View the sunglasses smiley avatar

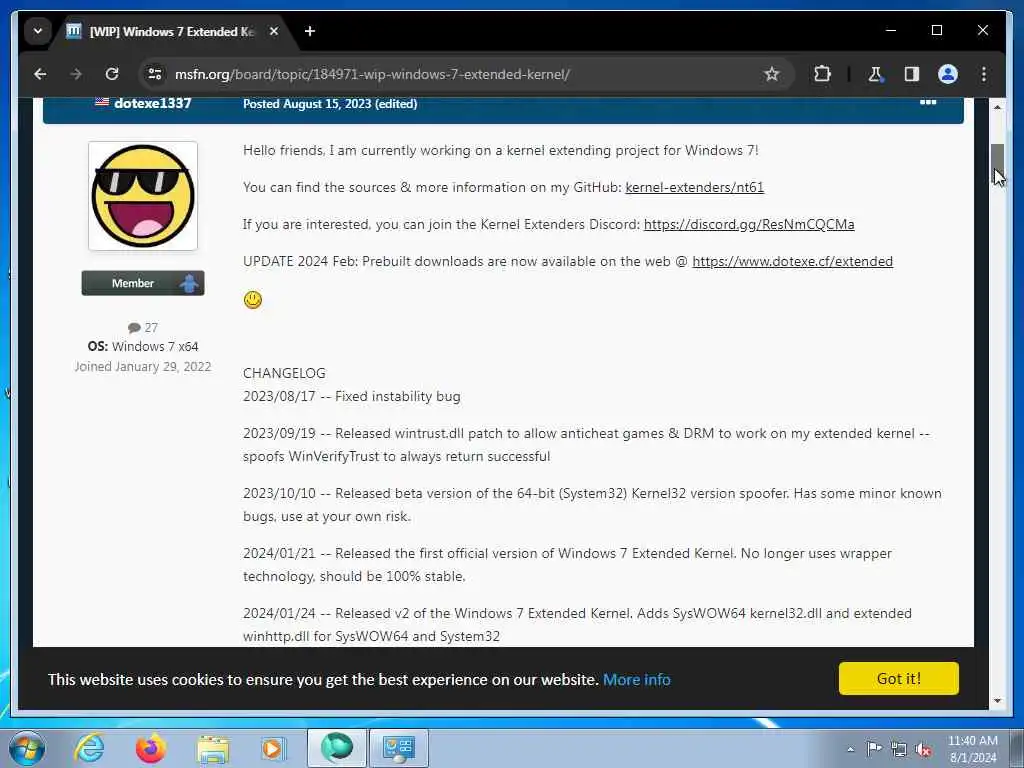coord(143,196)
